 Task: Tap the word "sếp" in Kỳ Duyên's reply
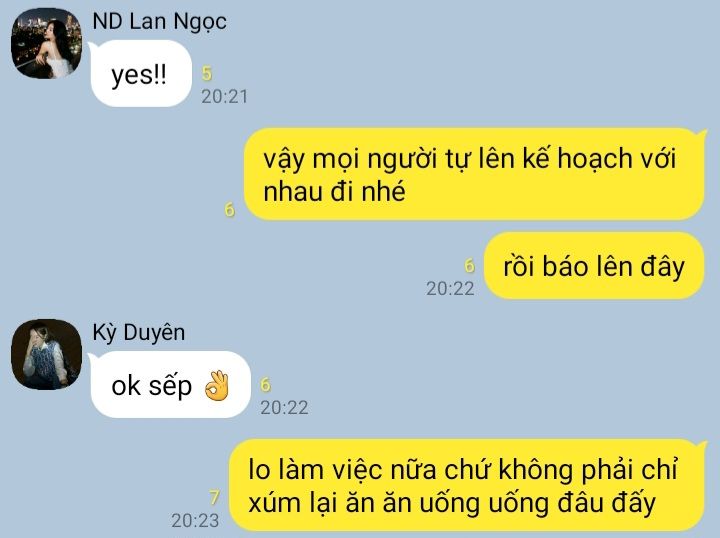(x=170, y=386)
